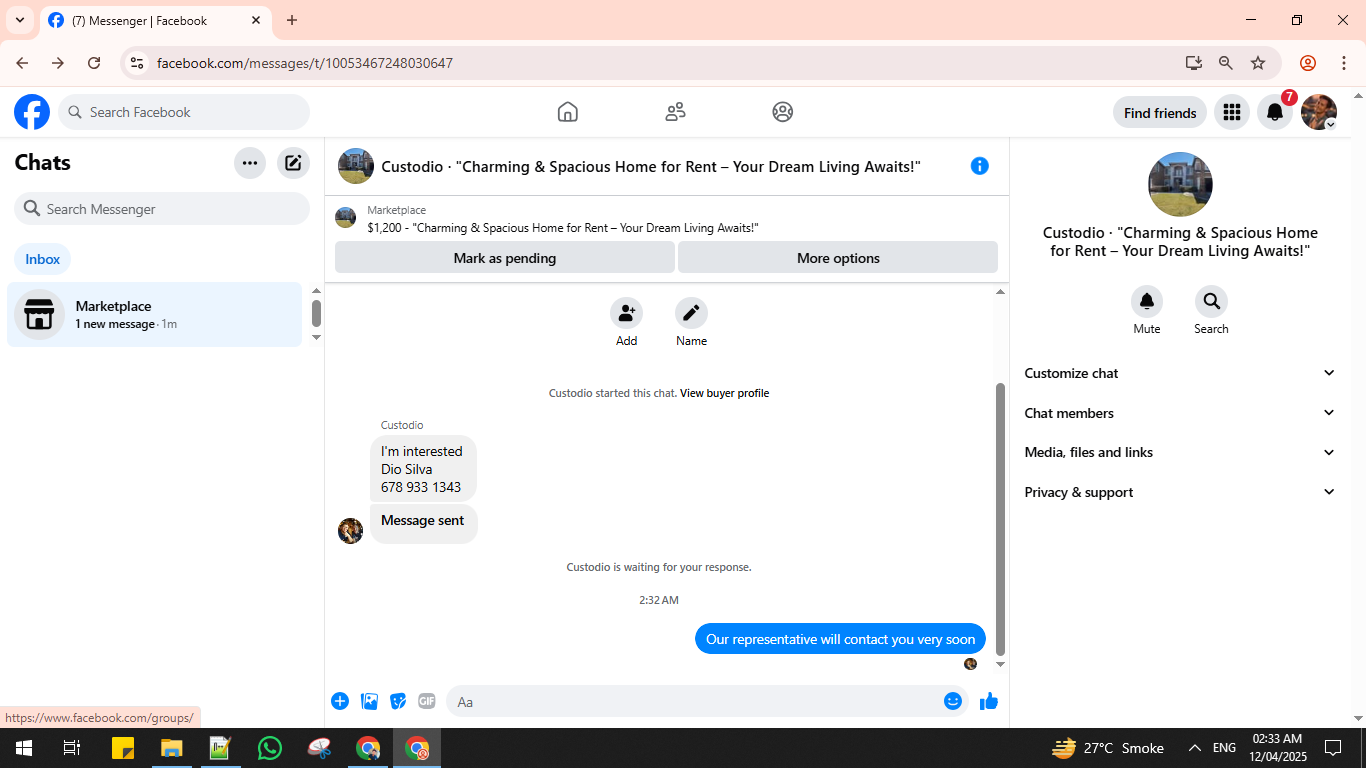This screenshot has height=768, width=1366.
Task: Open the Friends icon in top navigation
Action: tap(676, 112)
